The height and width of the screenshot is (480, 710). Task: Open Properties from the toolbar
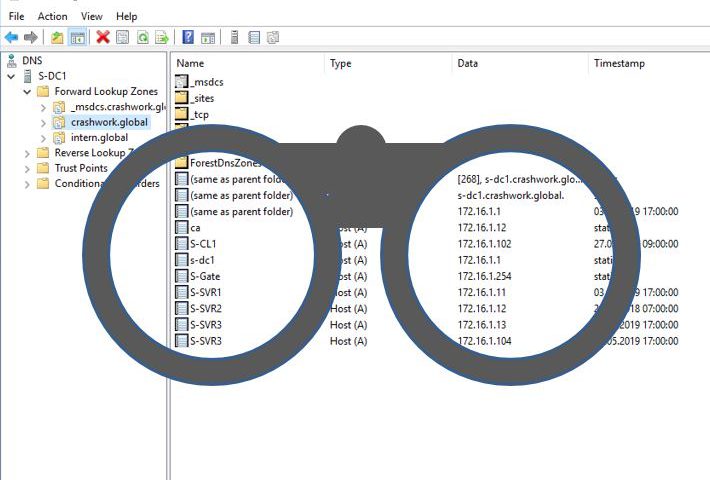pyautogui.click(x=123, y=37)
